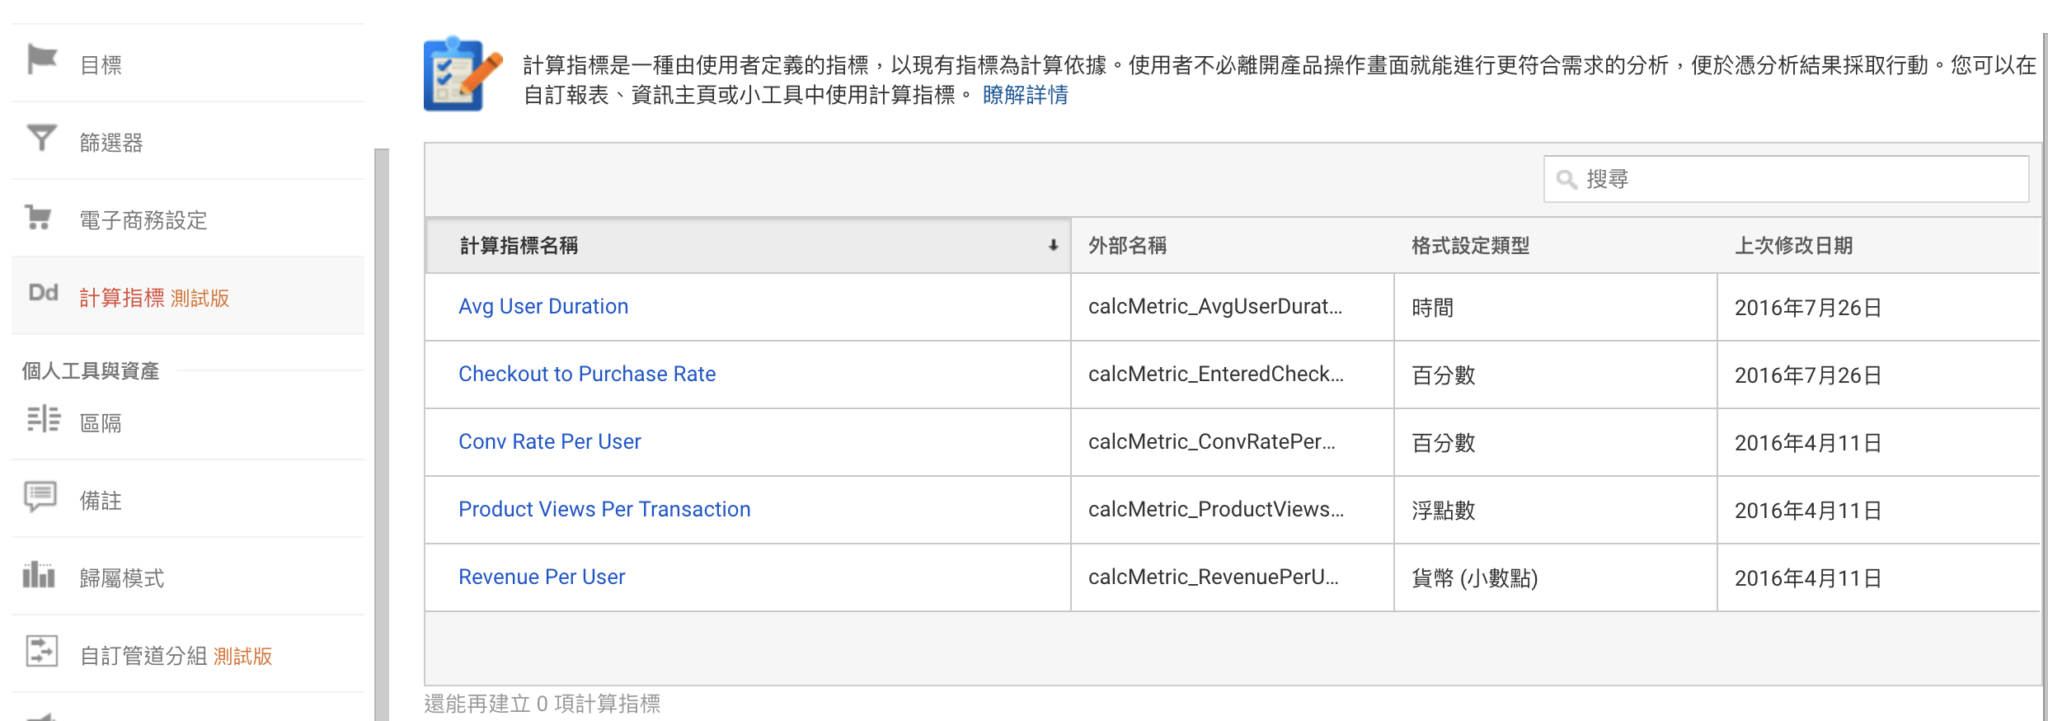Click the flag icon next to 目標
The image size is (2048, 721).
[x=42, y=60]
